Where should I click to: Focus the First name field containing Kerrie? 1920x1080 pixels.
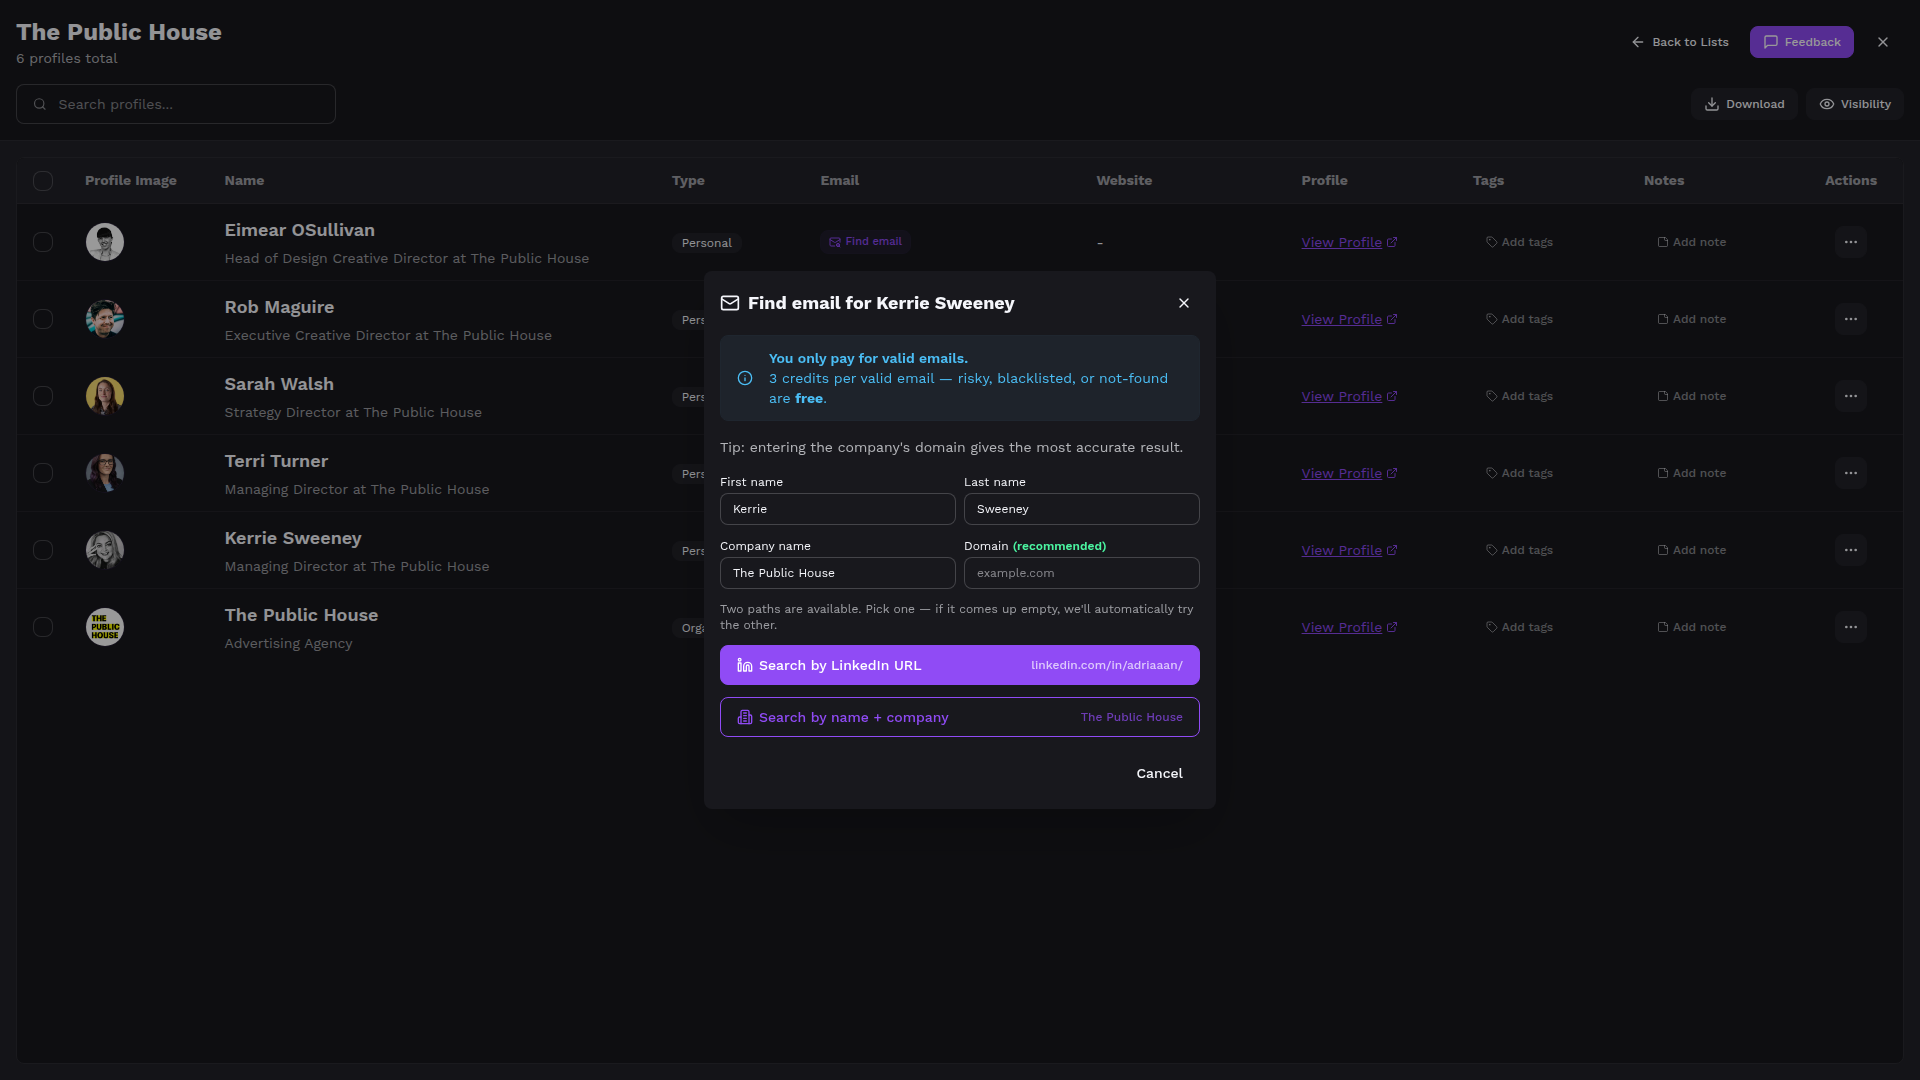pyautogui.click(x=838, y=509)
